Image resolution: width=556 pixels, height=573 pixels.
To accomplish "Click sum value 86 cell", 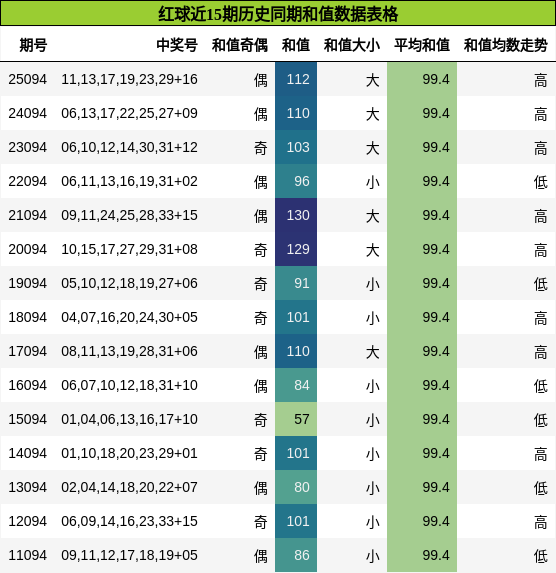I will [x=296, y=555].
